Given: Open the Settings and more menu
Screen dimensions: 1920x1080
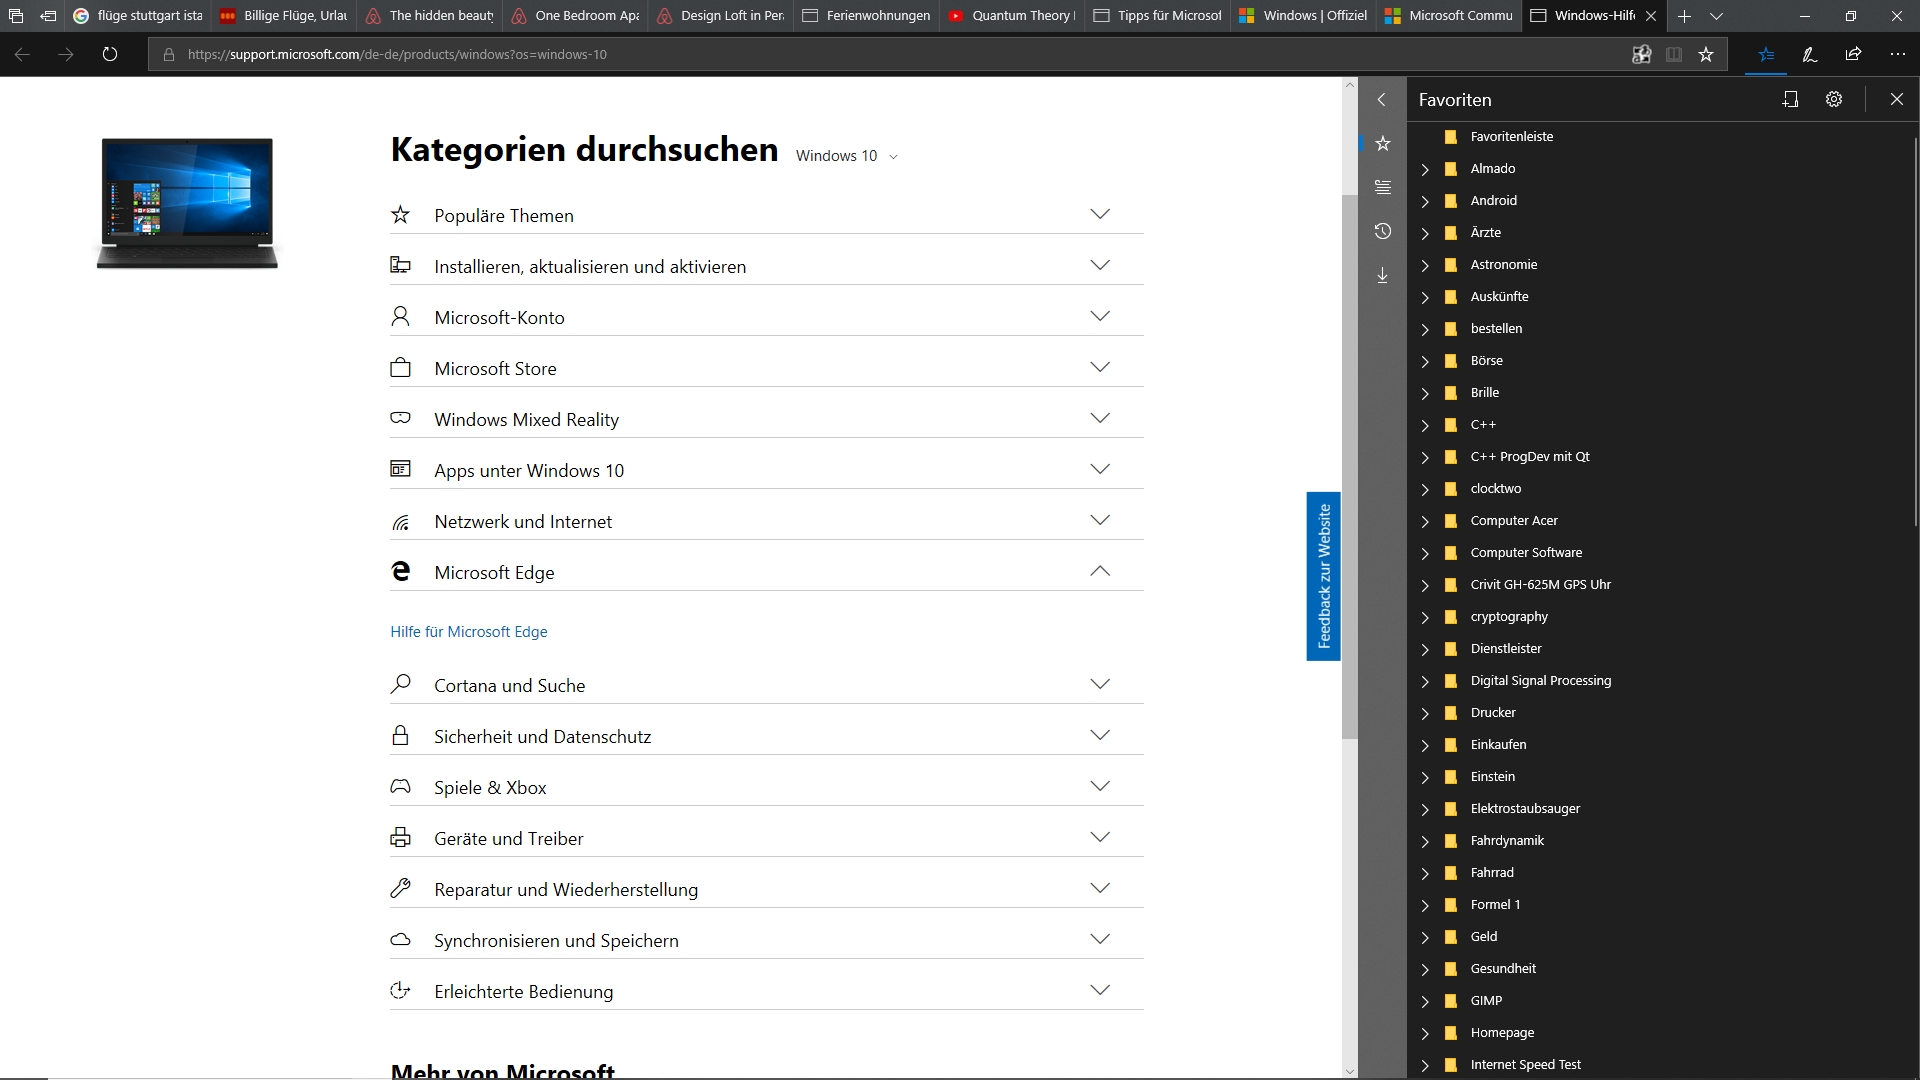Looking at the screenshot, I should (1898, 54).
